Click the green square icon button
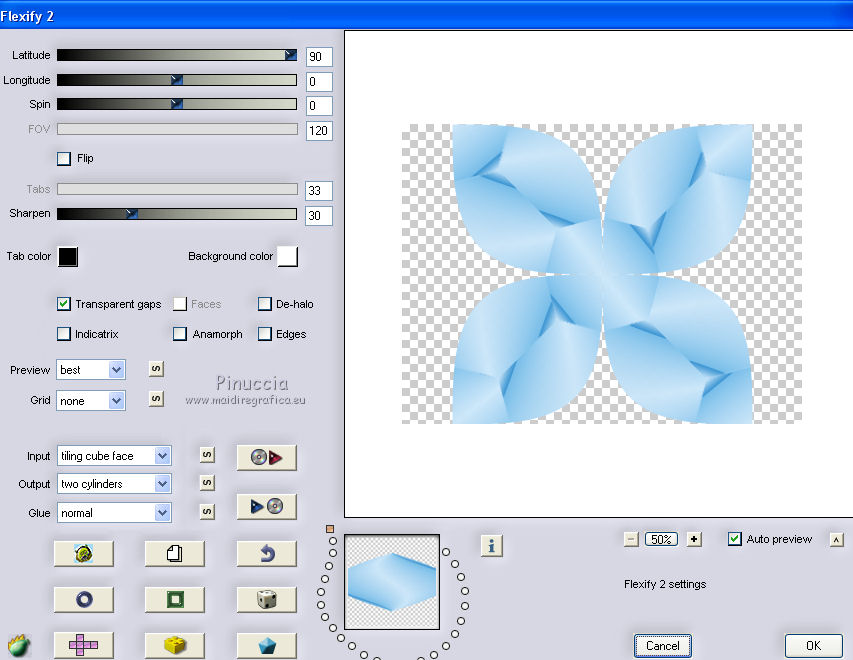This screenshot has height=660, width=853. pos(175,600)
